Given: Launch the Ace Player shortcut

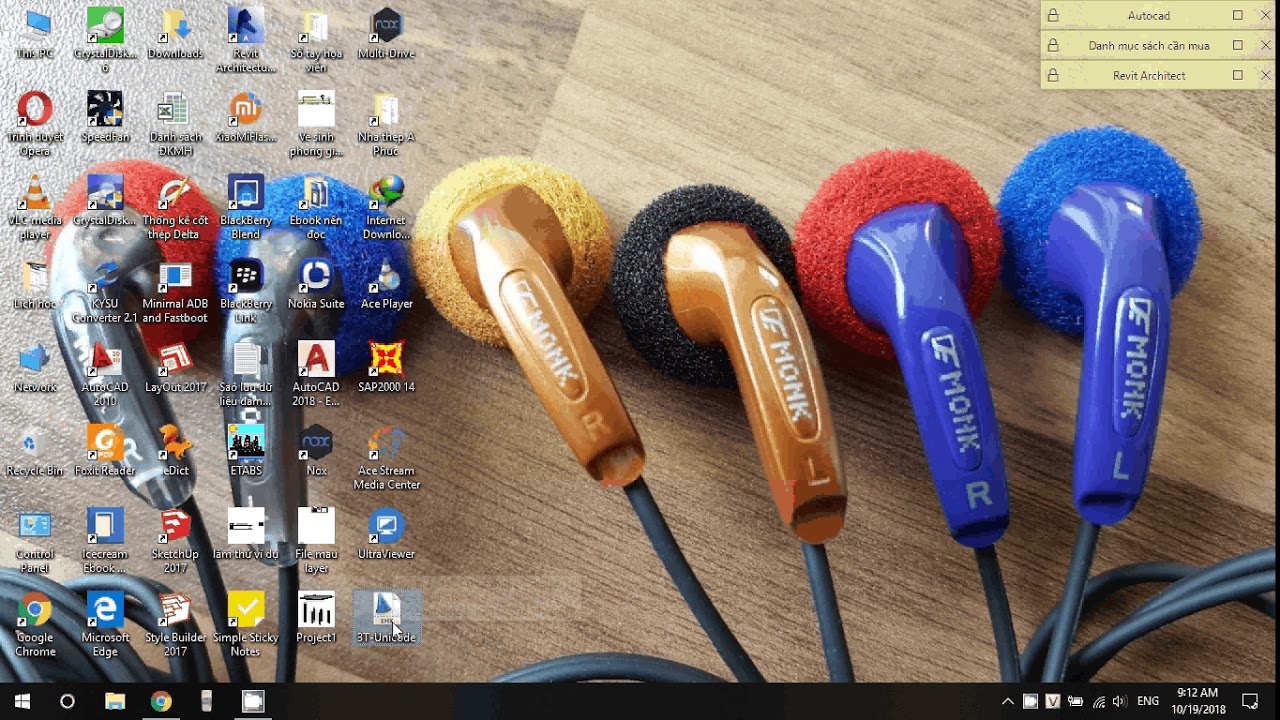Looking at the screenshot, I should pos(386,284).
